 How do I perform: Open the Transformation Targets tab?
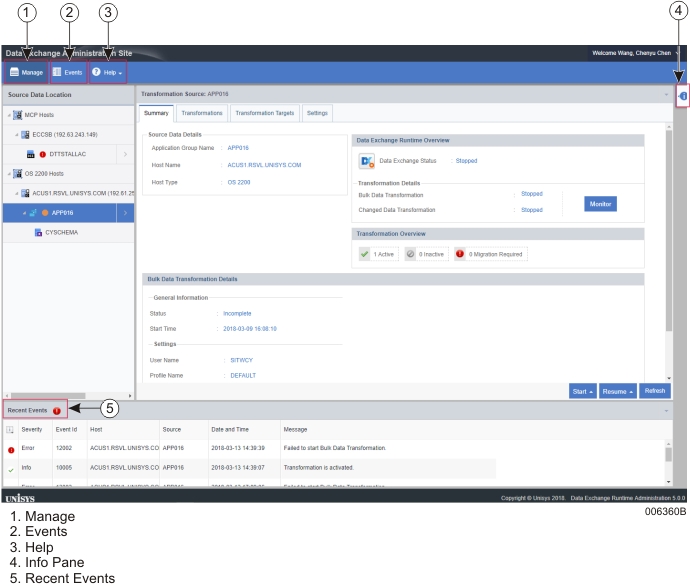point(264,113)
